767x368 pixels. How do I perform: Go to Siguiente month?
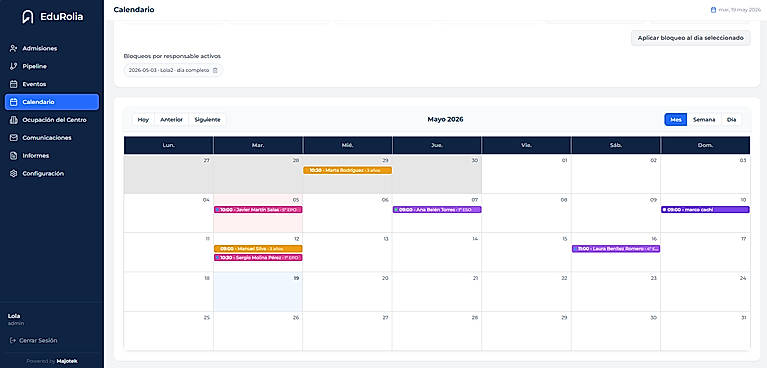pos(207,119)
